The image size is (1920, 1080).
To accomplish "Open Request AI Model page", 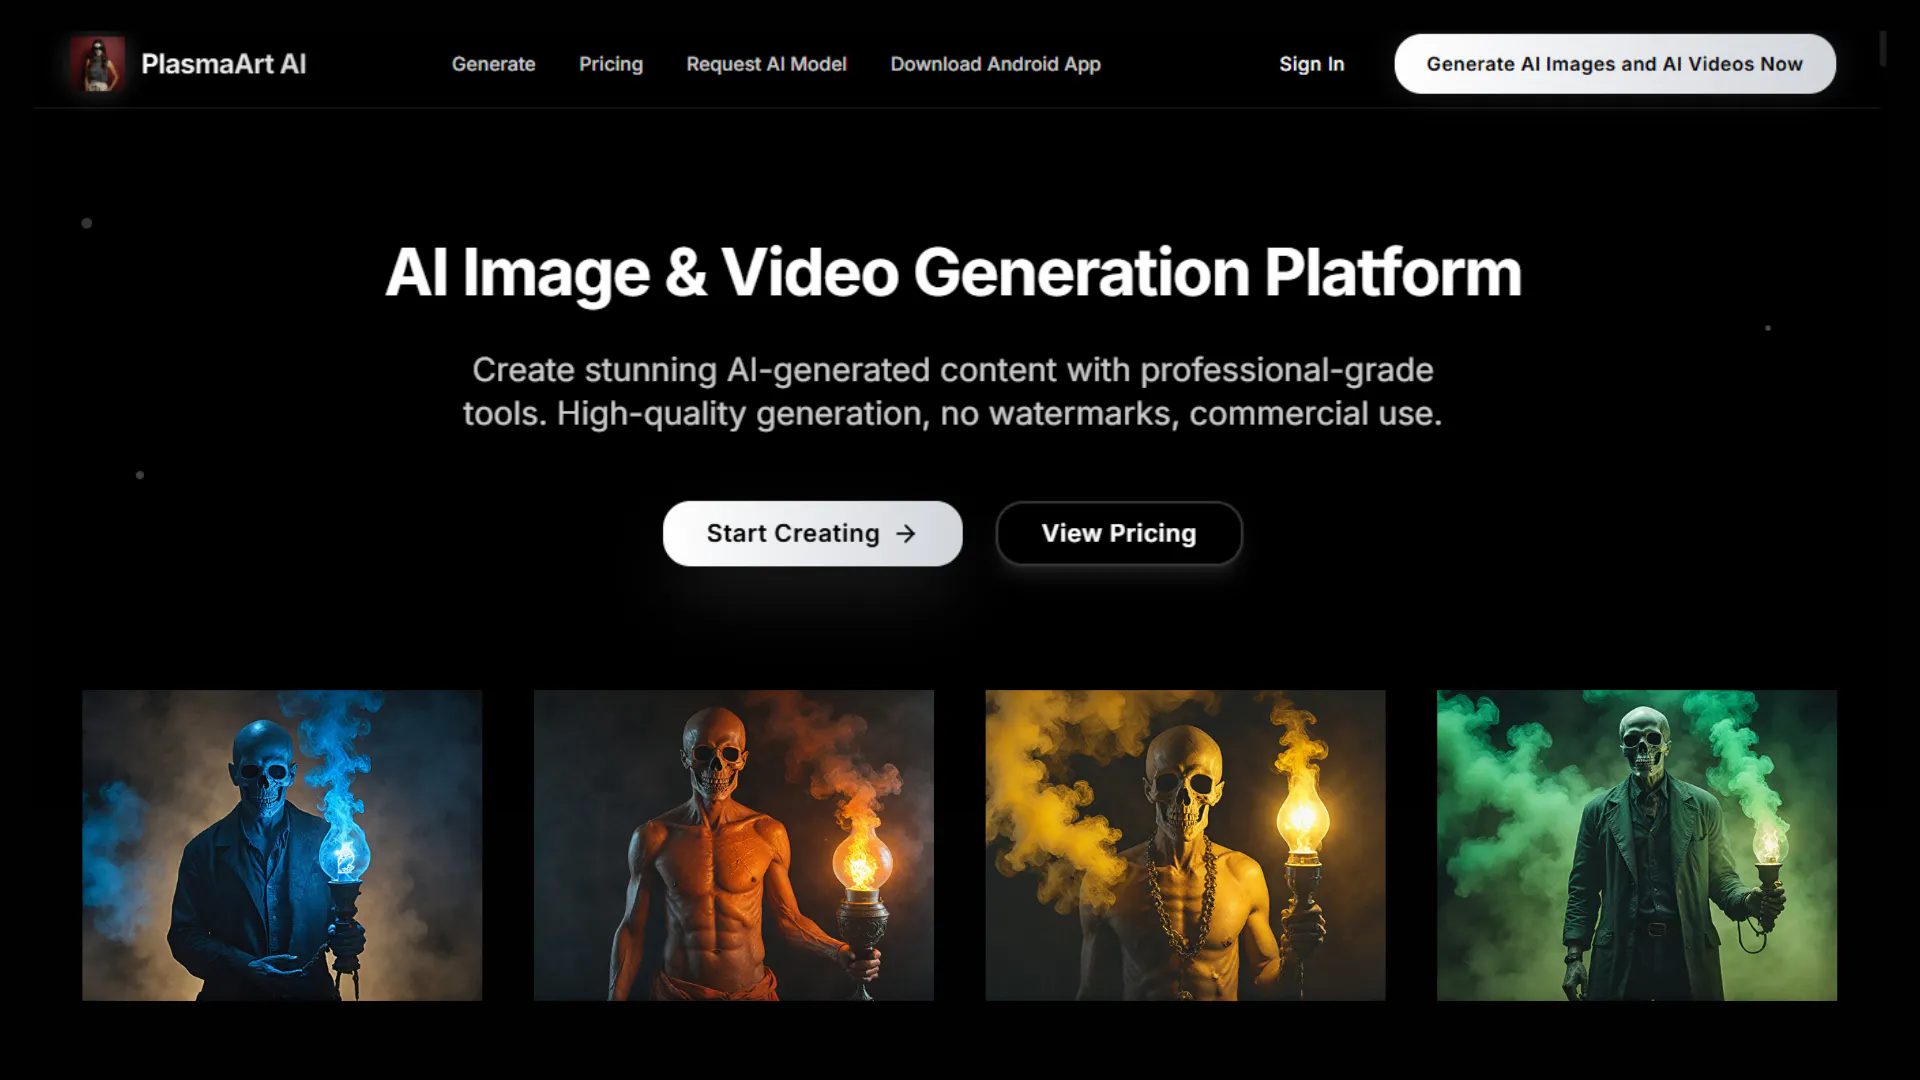I will [x=766, y=64].
